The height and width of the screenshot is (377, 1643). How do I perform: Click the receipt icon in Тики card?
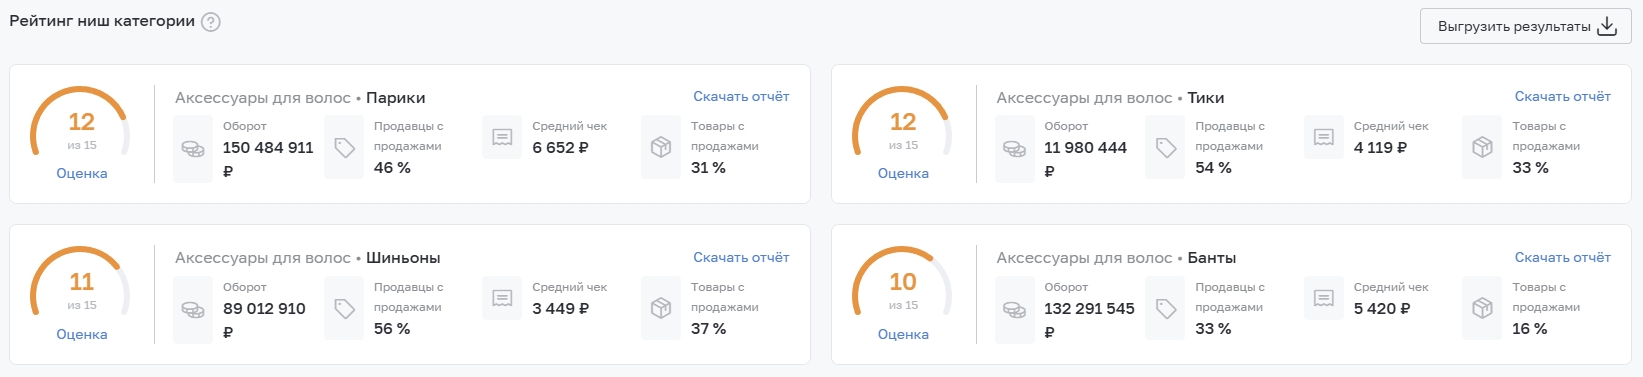[1324, 137]
